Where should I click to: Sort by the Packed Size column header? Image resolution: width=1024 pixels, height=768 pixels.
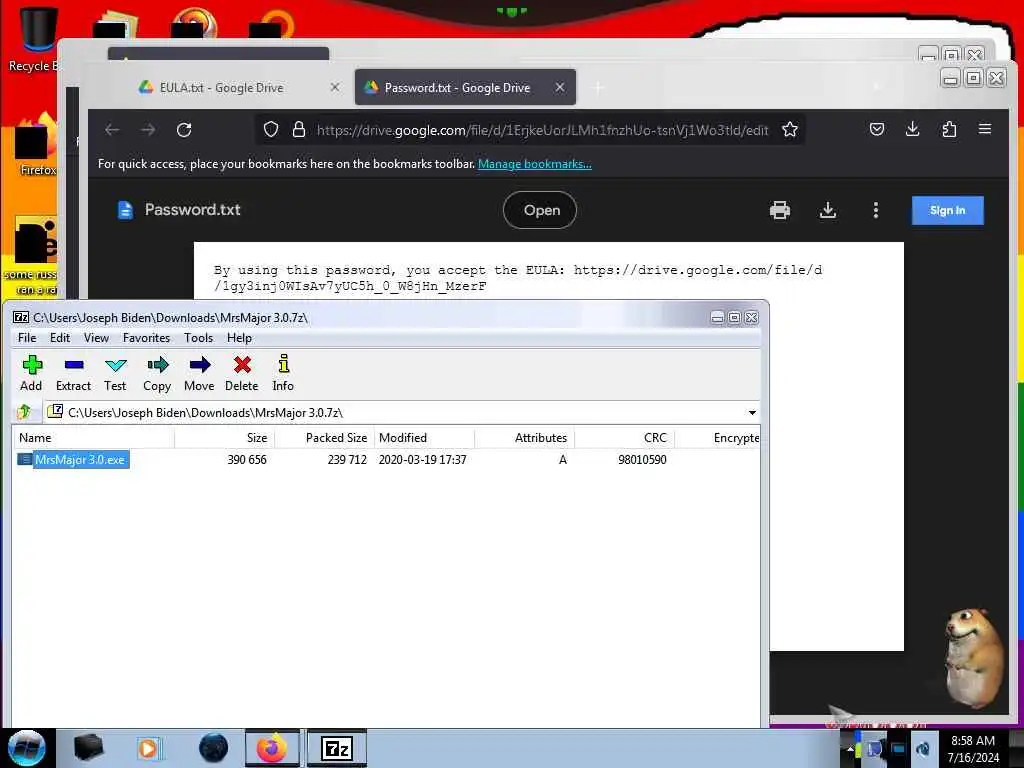pos(325,438)
